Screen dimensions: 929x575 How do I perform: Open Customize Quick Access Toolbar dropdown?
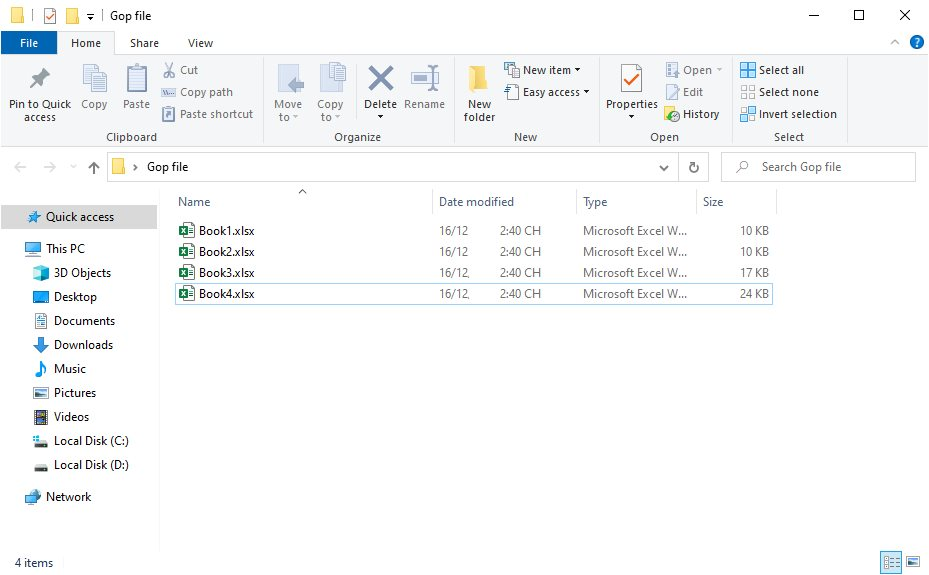pos(90,17)
